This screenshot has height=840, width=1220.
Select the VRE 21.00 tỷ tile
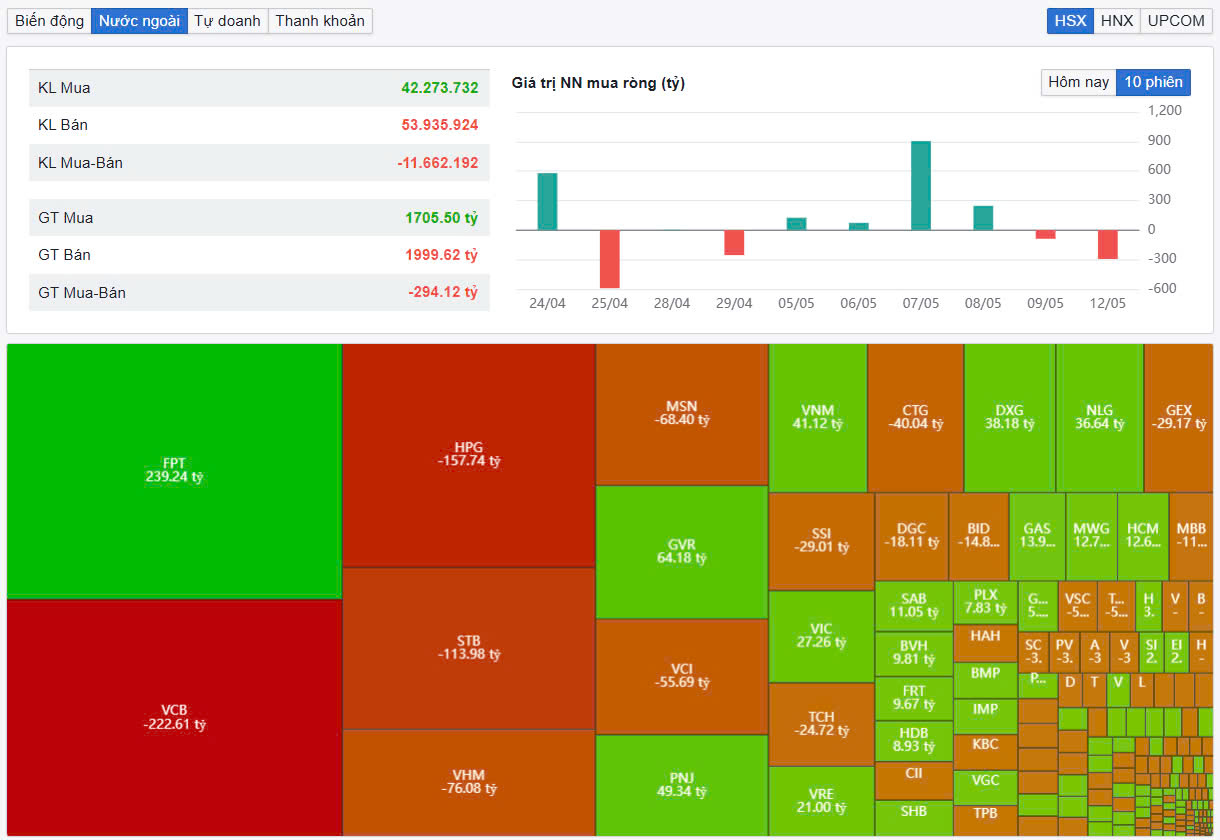tap(821, 801)
